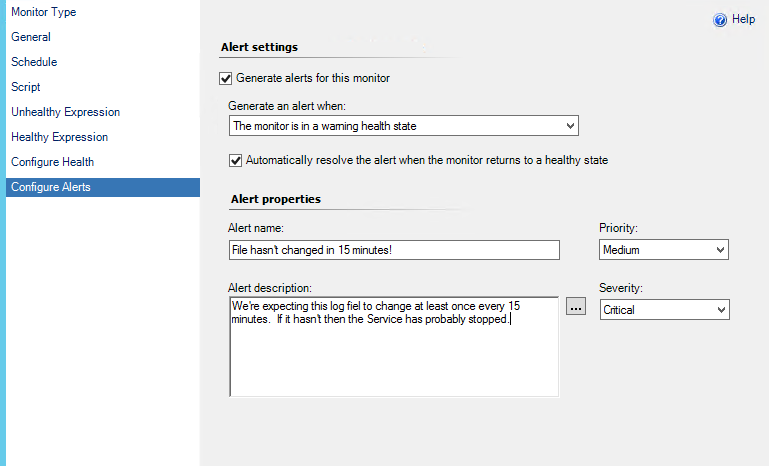769x466 pixels.
Task: Uncheck Automatically resolve the alert checkbox
Action: 235,160
